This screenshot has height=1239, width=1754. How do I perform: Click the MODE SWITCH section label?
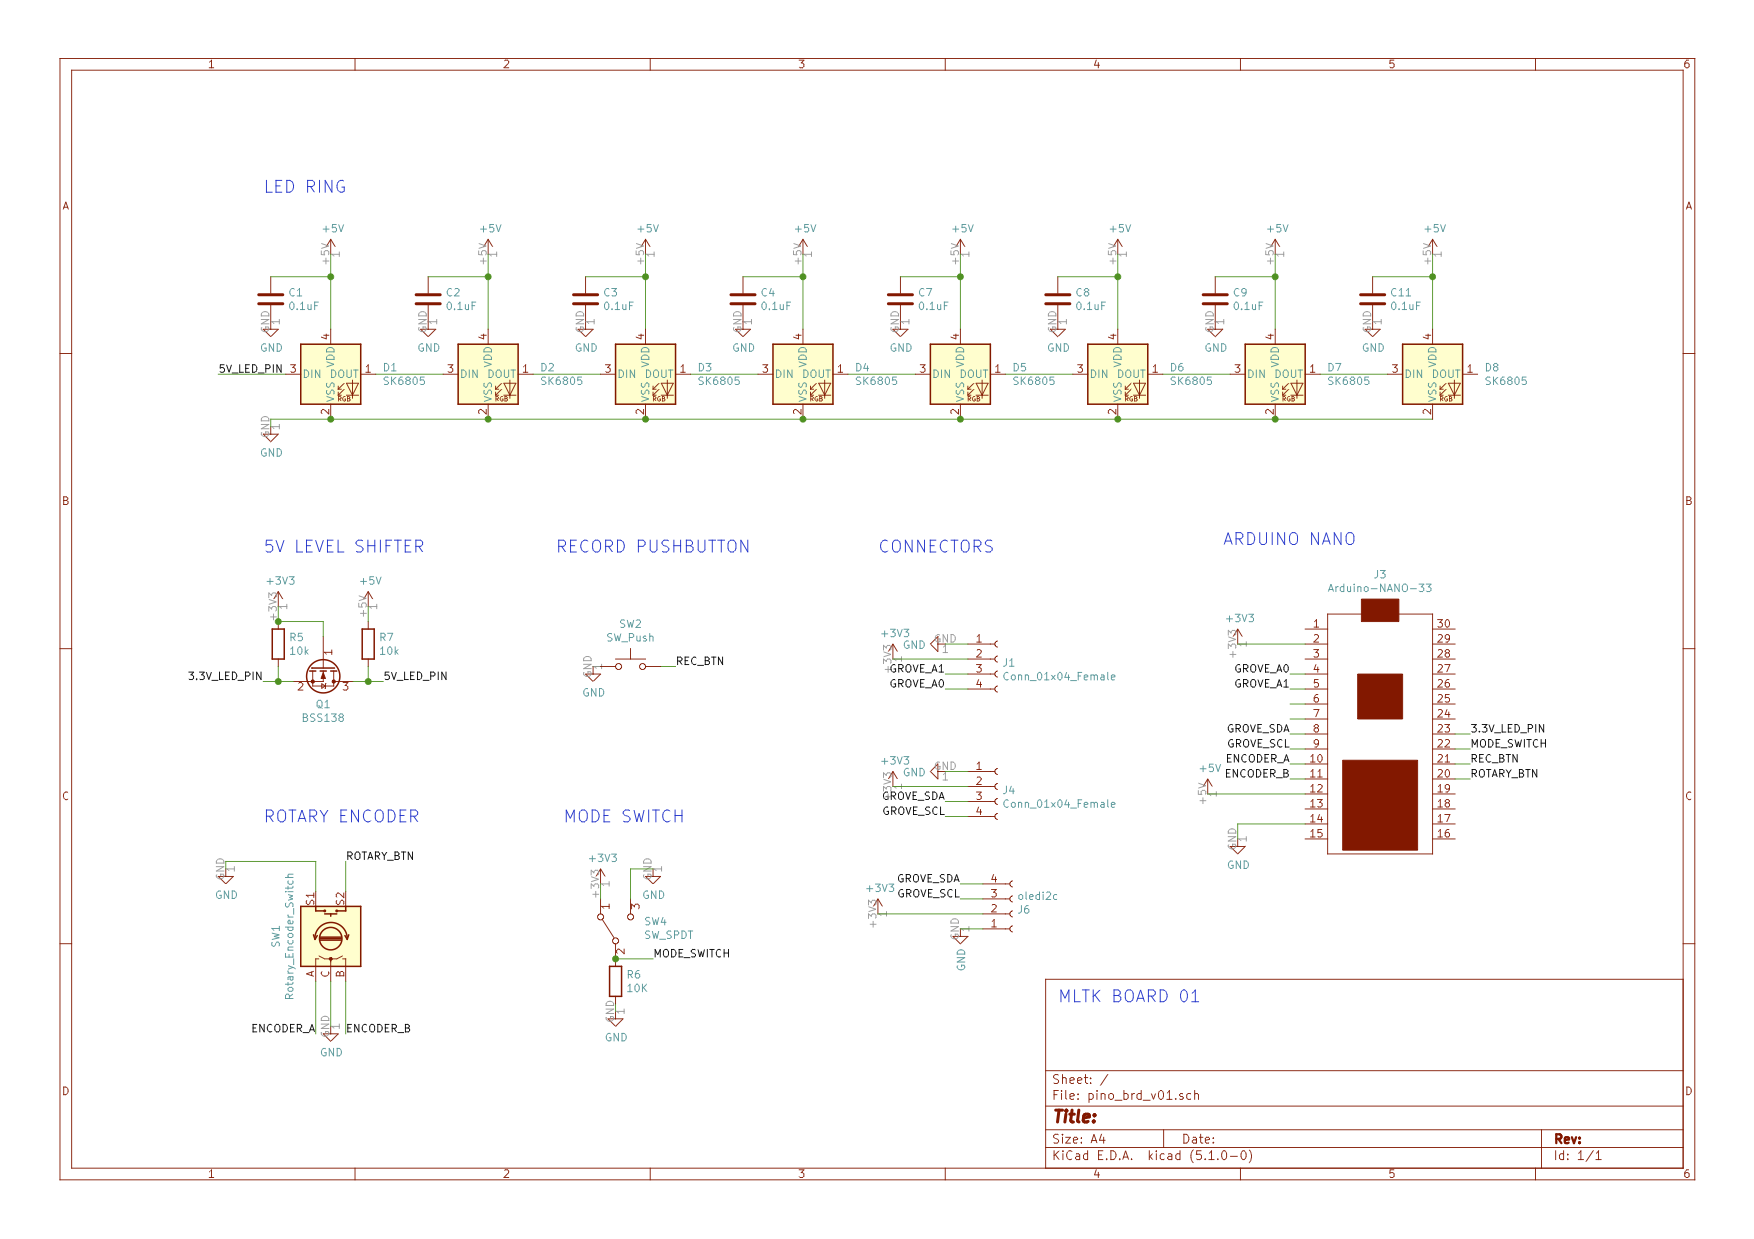pos(624,817)
